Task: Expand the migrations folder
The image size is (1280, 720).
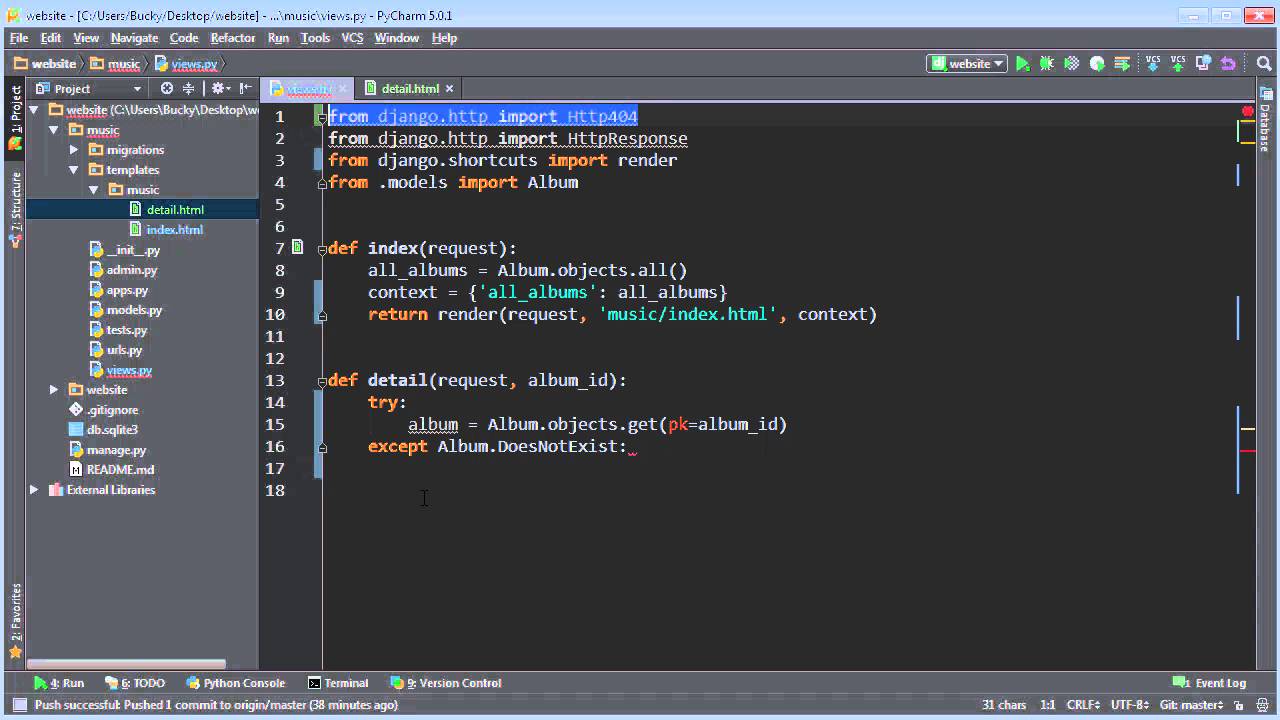Action: 73,150
